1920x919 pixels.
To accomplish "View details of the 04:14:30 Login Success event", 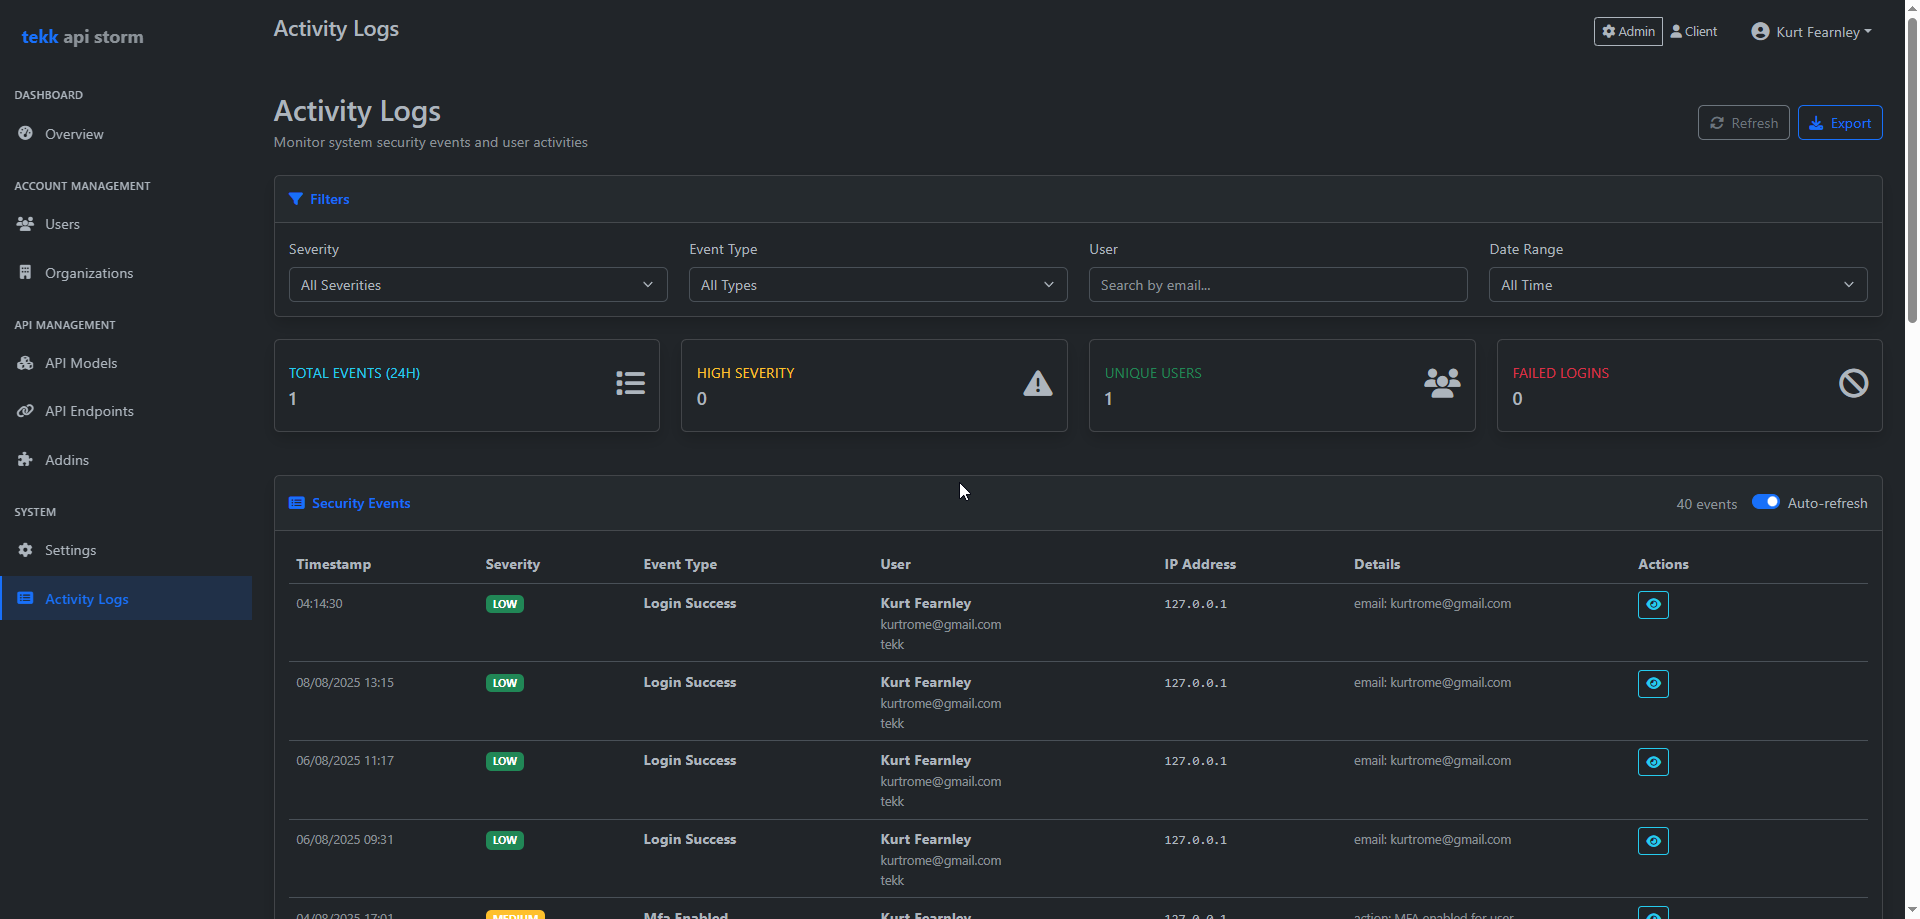I will (x=1652, y=604).
